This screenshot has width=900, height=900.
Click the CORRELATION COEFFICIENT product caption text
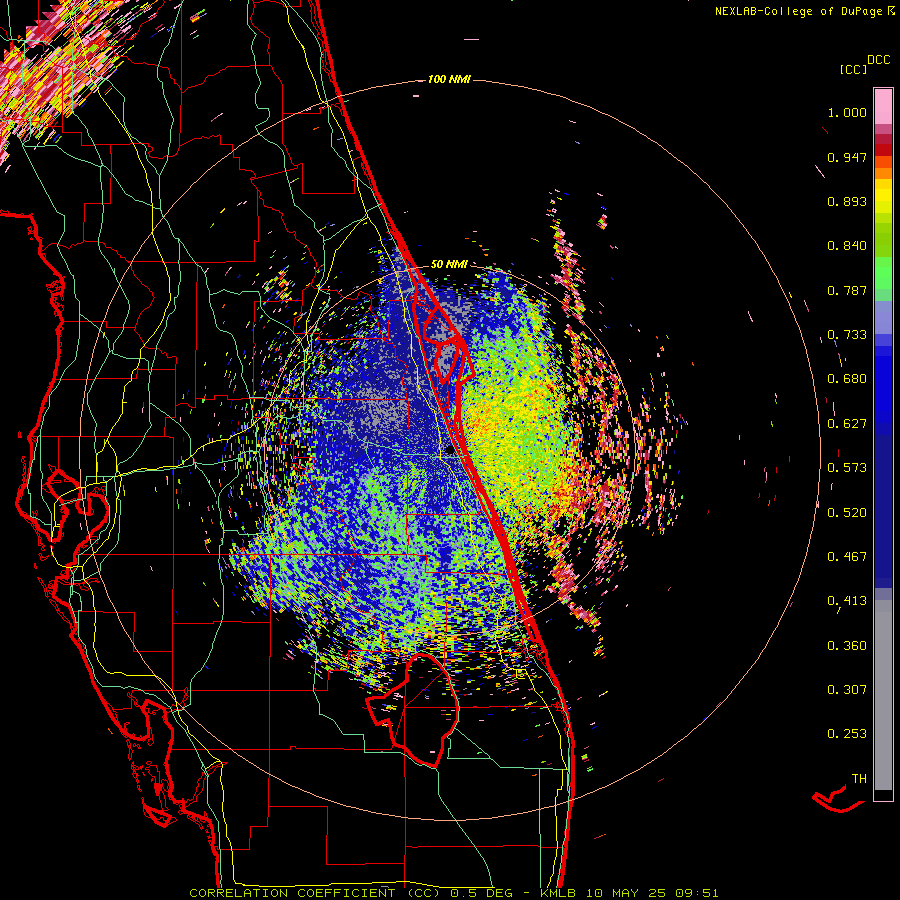tap(317, 893)
